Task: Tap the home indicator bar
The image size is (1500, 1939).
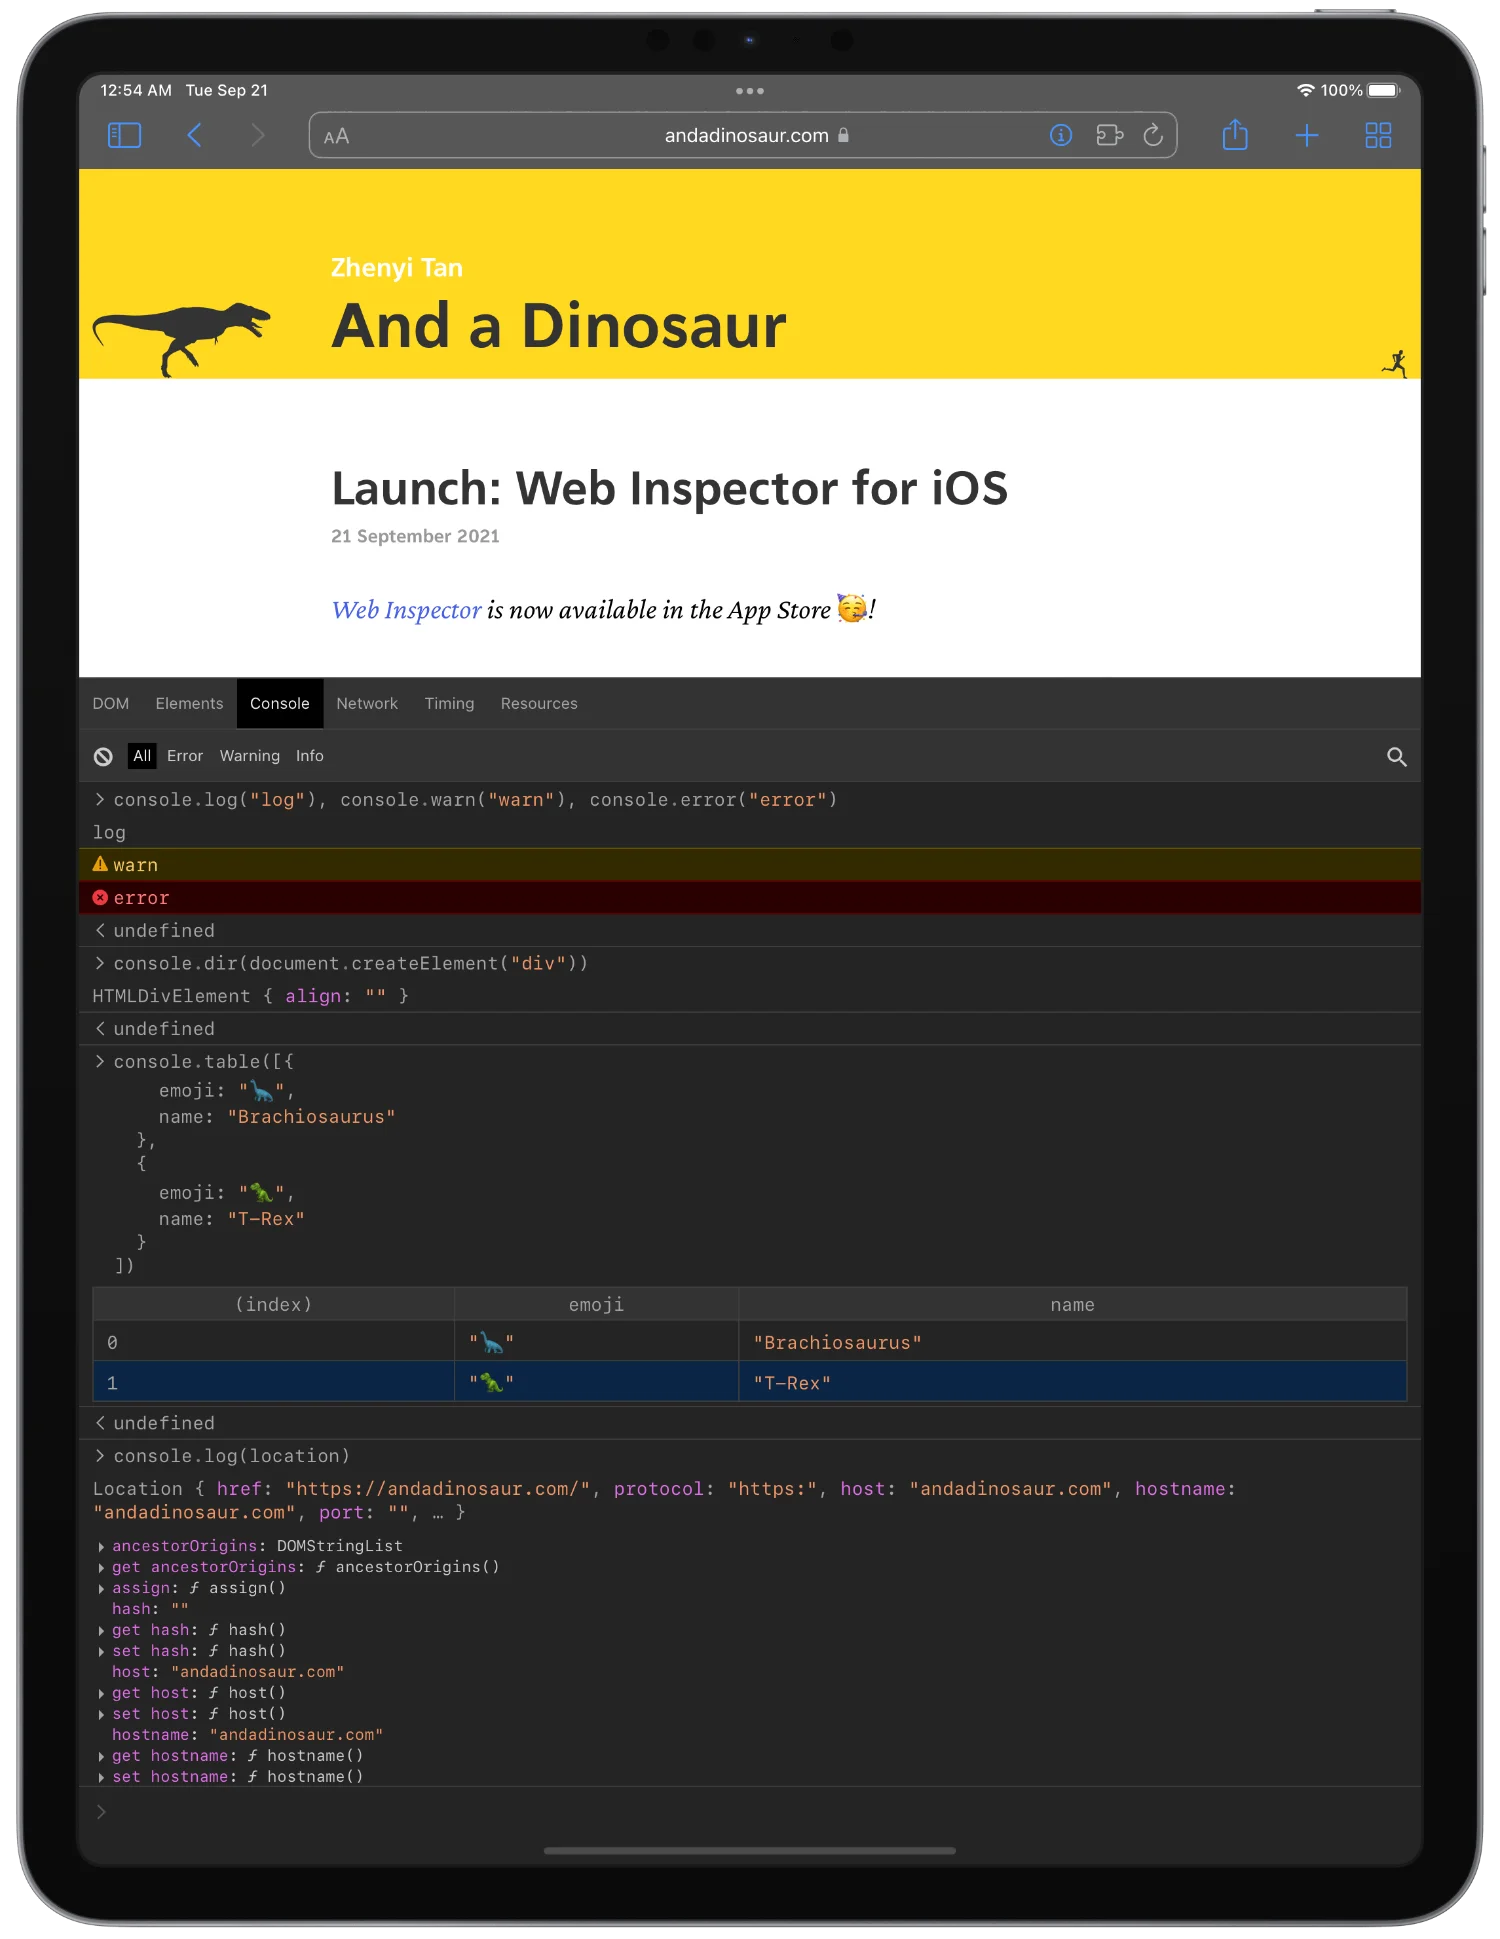Action: pos(750,1851)
